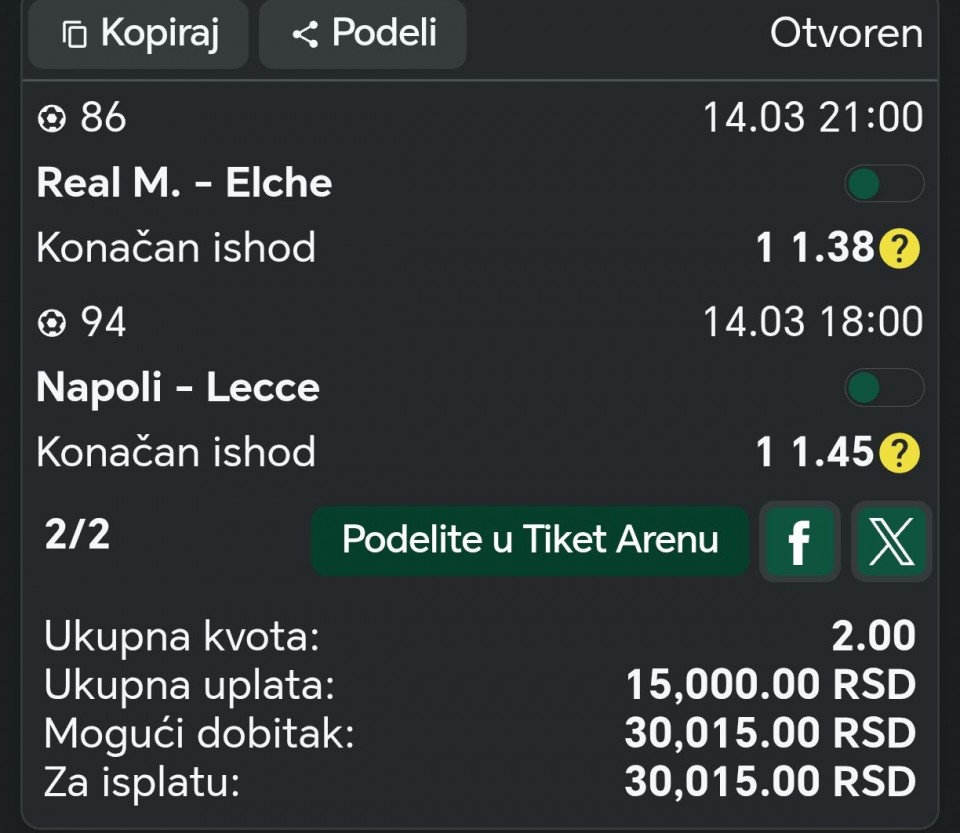Share the ticket via the X icon
The image size is (960, 833).
[x=891, y=542]
